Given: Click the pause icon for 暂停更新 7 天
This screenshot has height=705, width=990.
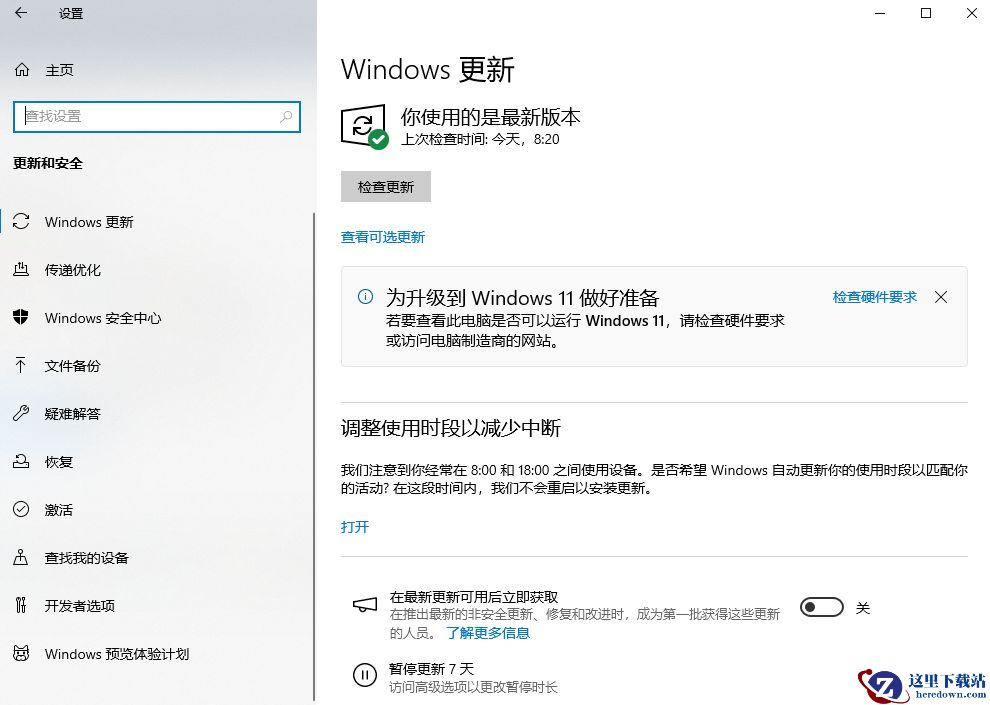Looking at the screenshot, I should (365, 675).
